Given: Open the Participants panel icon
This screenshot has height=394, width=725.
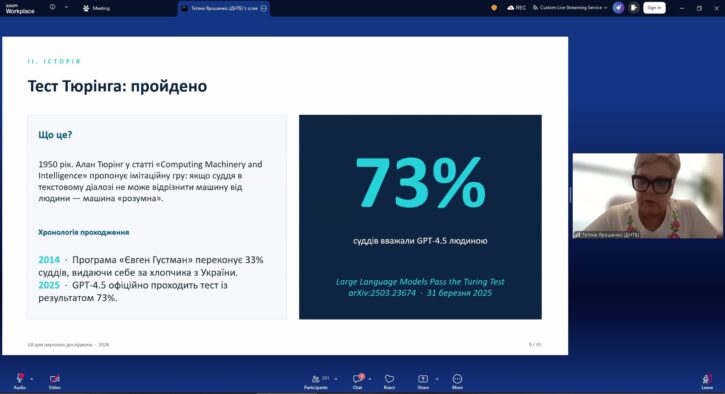Looking at the screenshot, I should pos(316,379).
